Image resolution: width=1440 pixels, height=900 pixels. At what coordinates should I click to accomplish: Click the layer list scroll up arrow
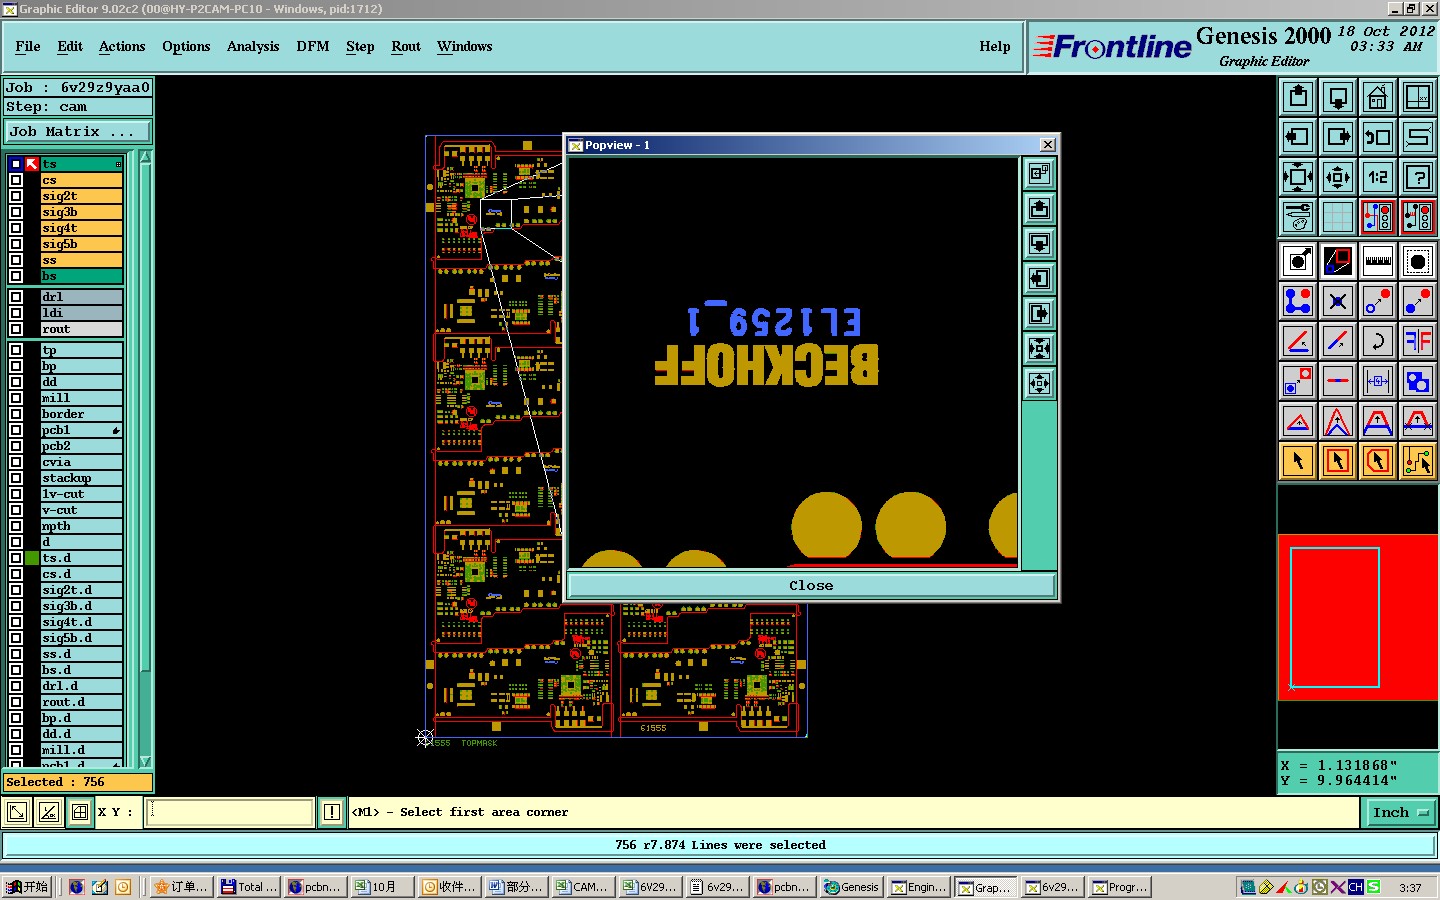click(x=145, y=157)
